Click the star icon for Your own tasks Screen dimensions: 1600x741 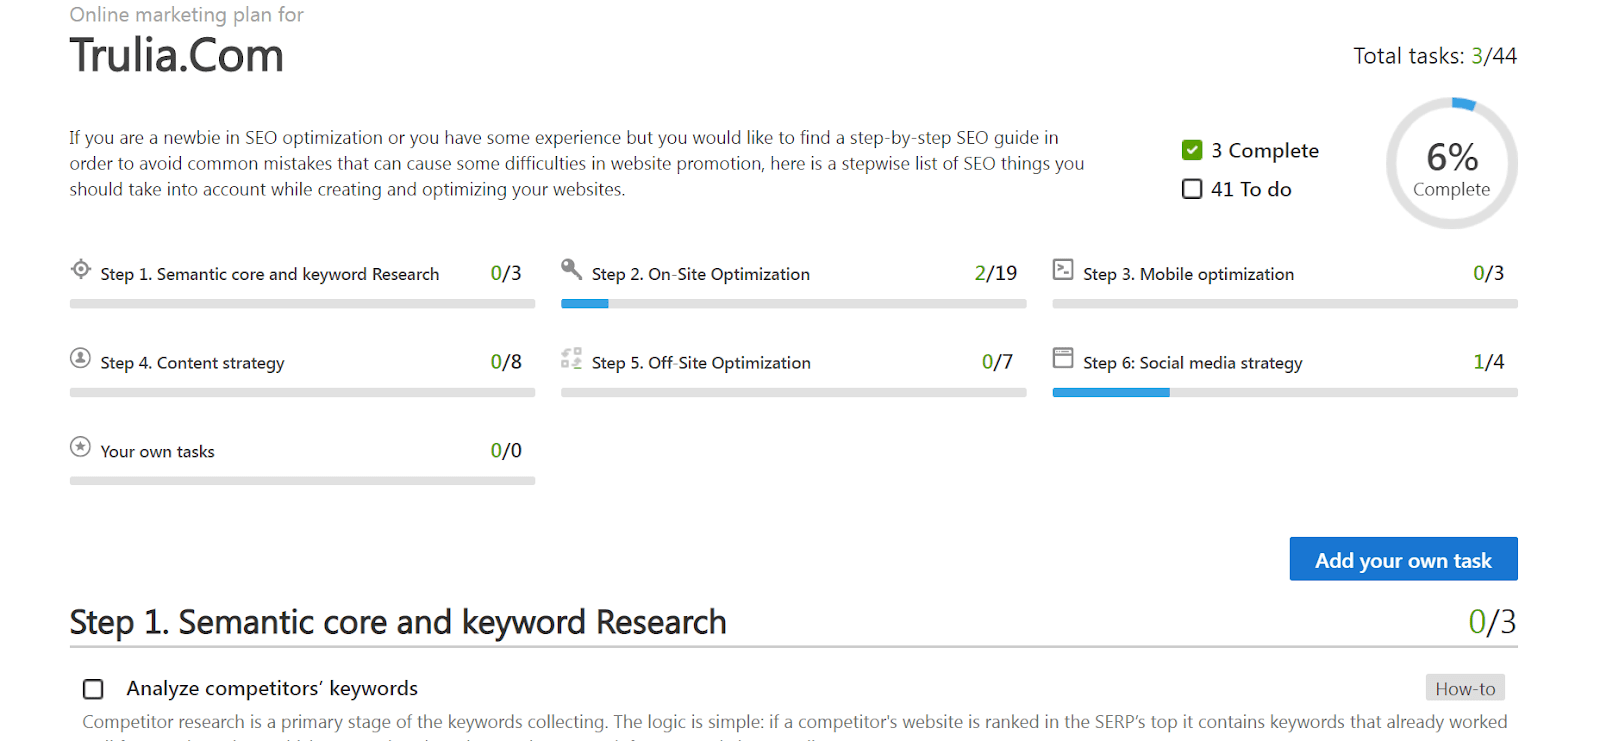pyautogui.click(x=81, y=447)
